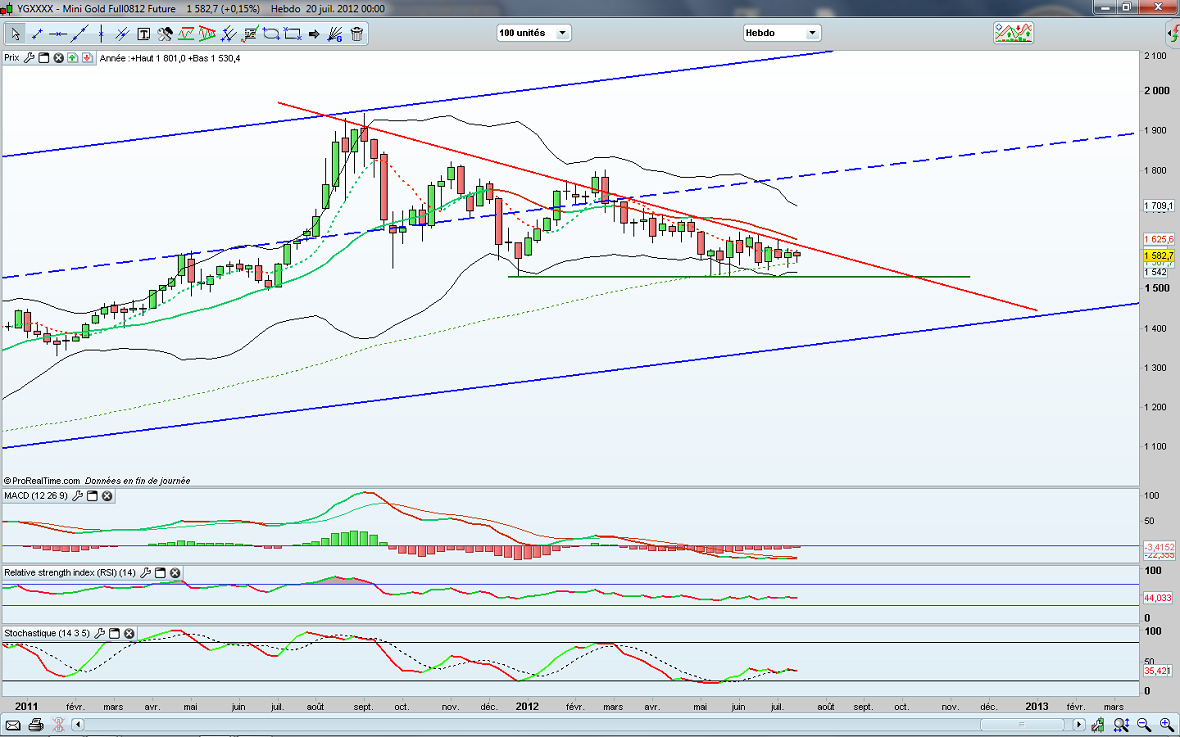The height and width of the screenshot is (737, 1180).
Task: Toggle the RSI panel window size
Action: pos(160,573)
